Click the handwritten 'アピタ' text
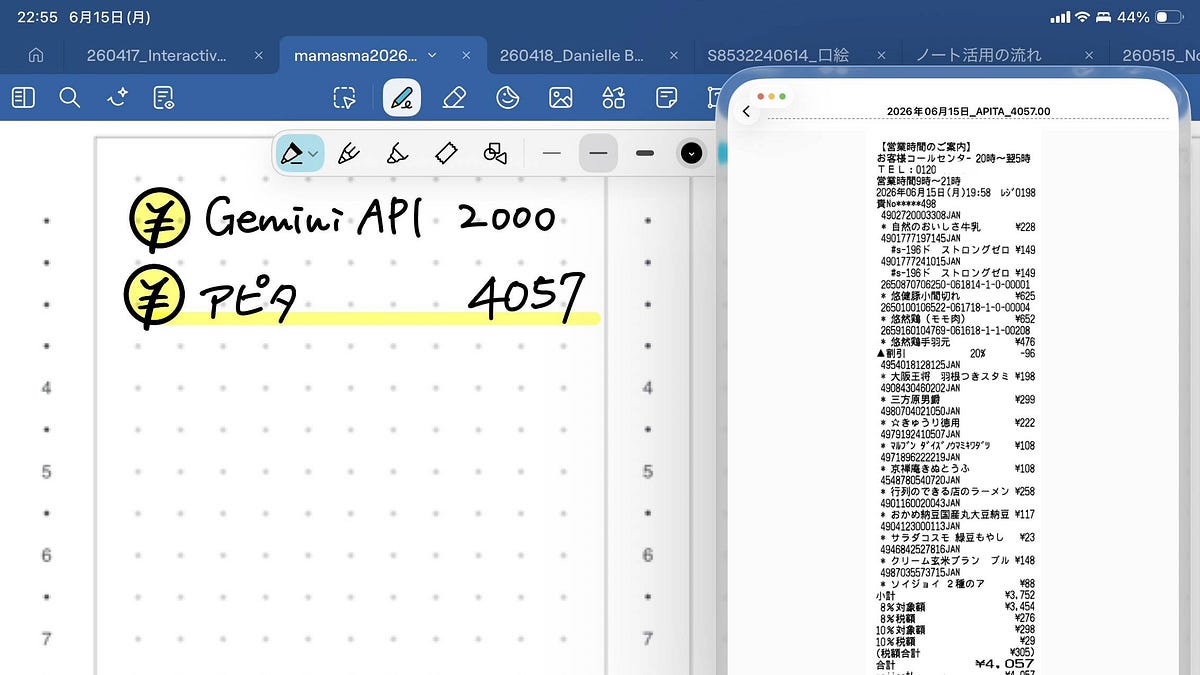Image resolution: width=1200 pixels, height=675 pixels. [x=249, y=297]
